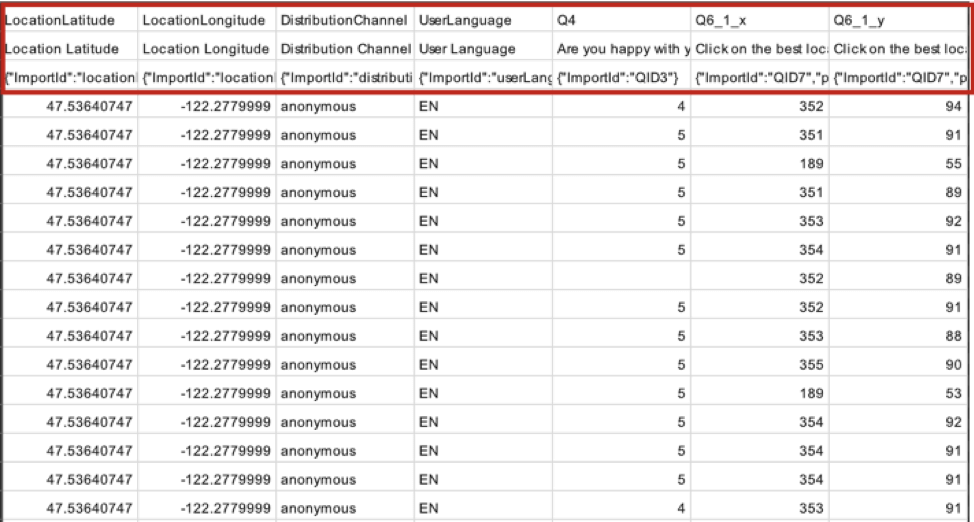Click 'Click on the best loc' under Q6_1_x
The height and width of the screenshot is (522, 974).
click(x=760, y=49)
